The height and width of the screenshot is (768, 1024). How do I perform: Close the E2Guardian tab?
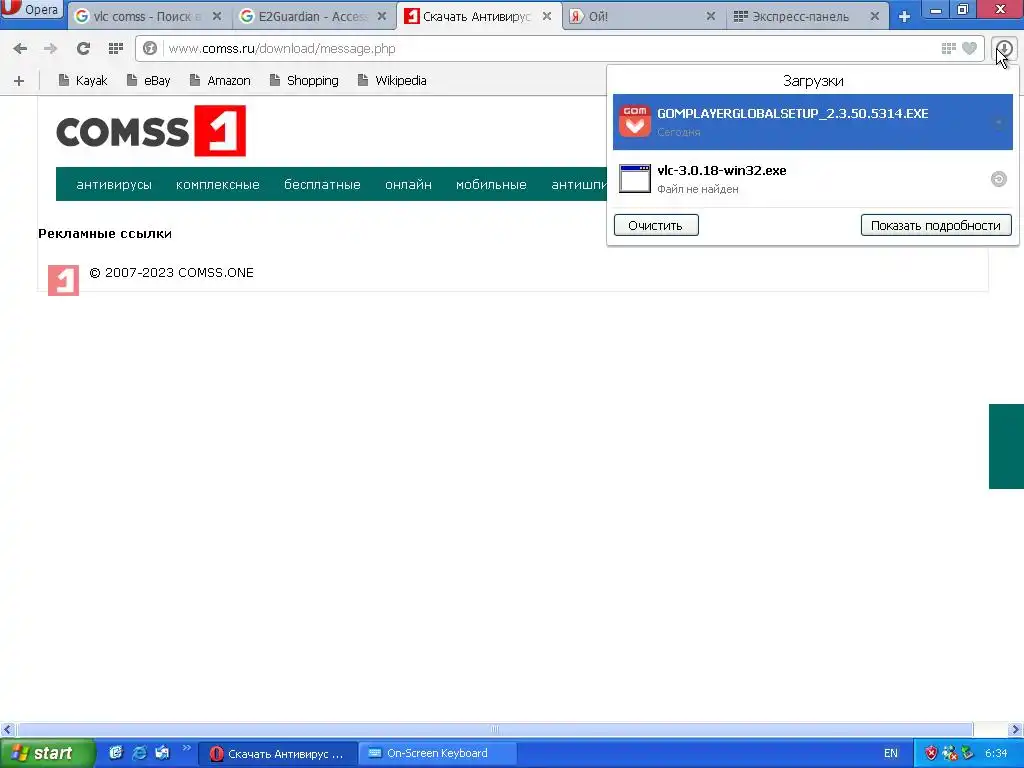coord(382,16)
